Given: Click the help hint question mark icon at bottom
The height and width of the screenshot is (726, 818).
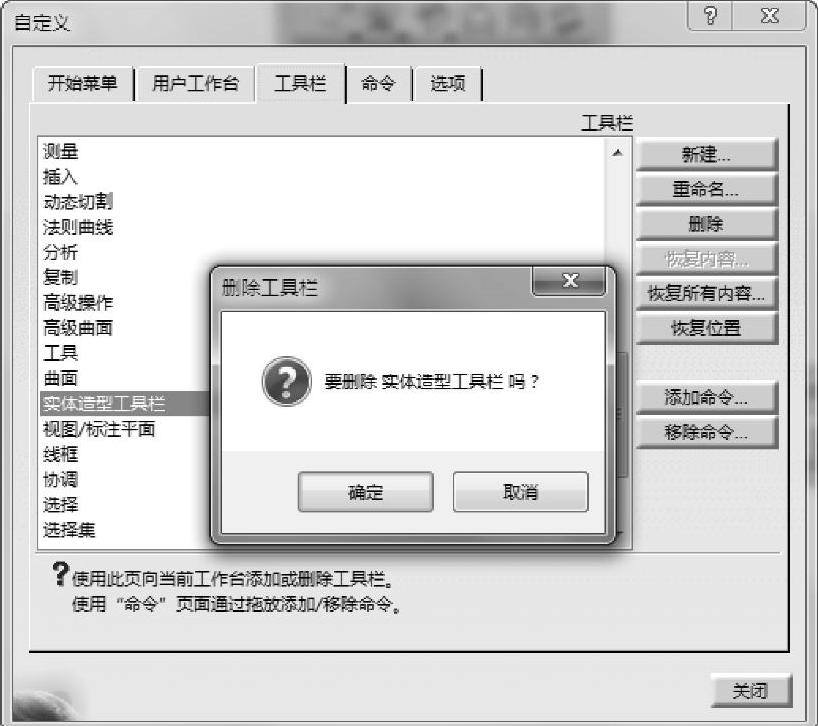Looking at the screenshot, I should tap(61, 574).
